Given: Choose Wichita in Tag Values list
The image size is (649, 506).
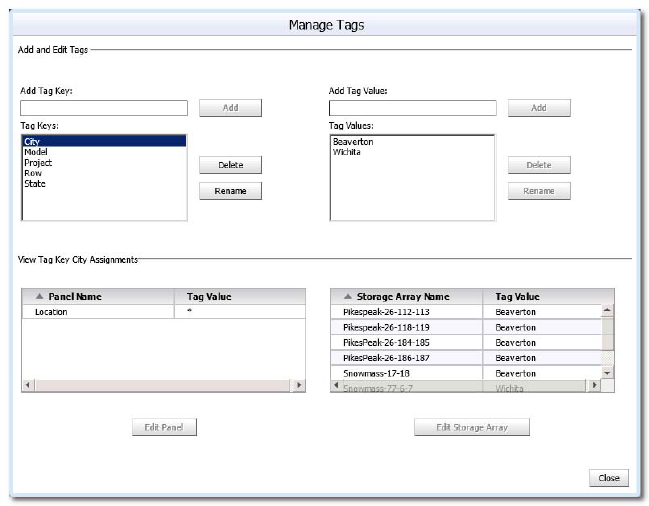Looking at the screenshot, I should tap(347, 152).
